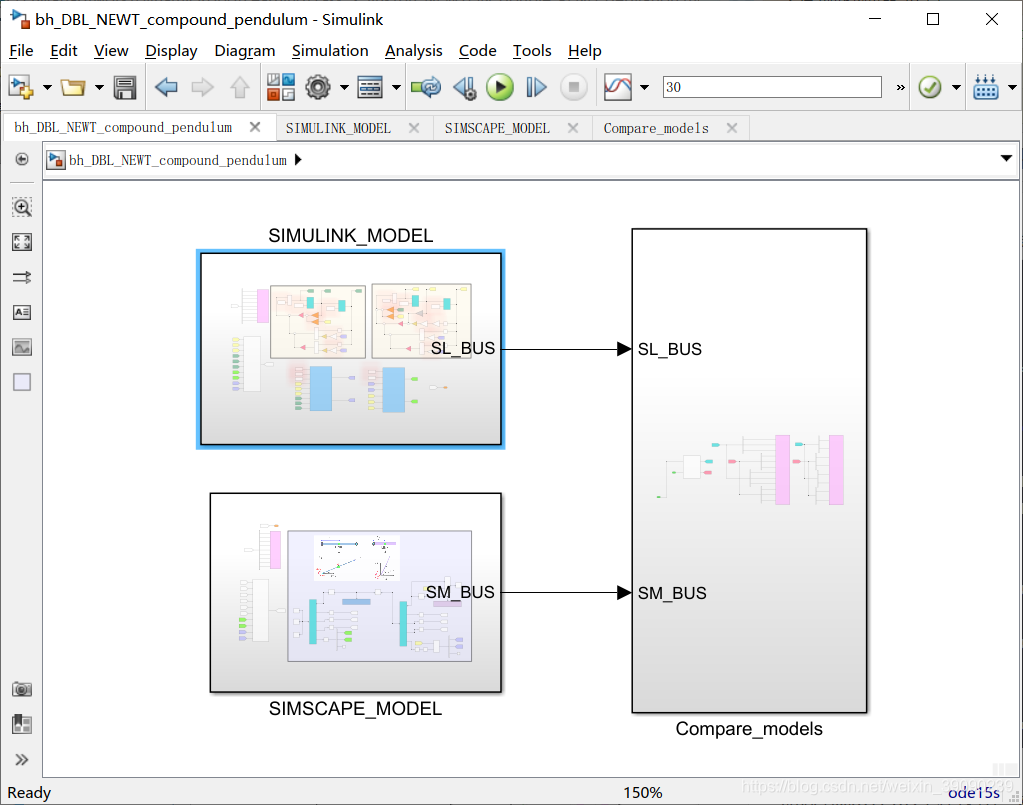Run the simulation with green Play

500,87
